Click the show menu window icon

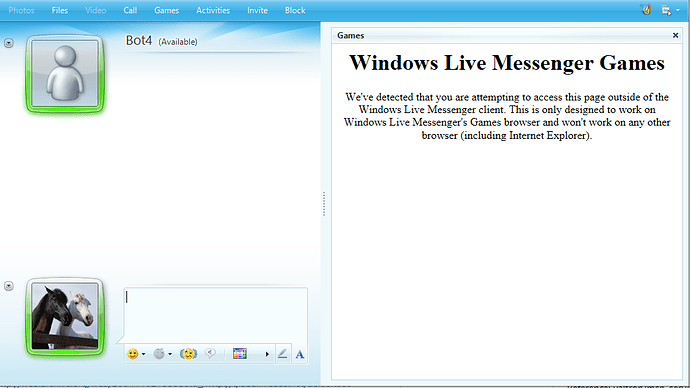click(666, 10)
